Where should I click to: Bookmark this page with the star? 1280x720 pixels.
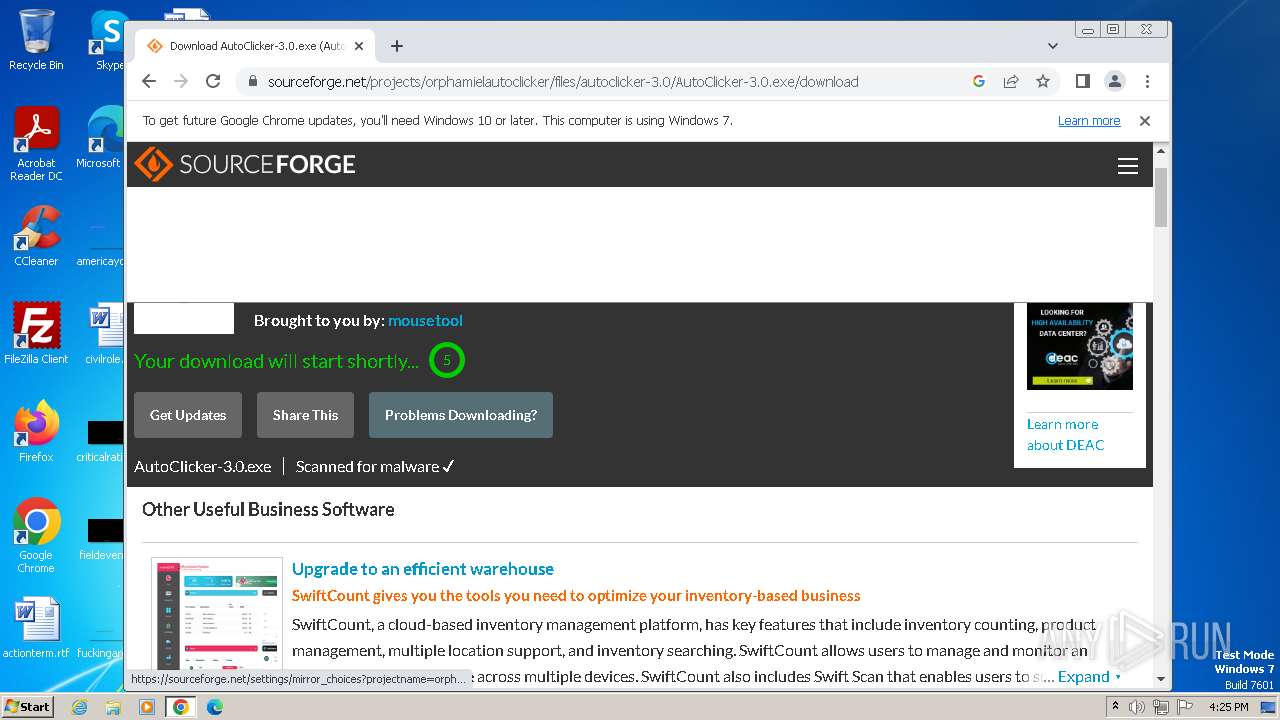1043,81
